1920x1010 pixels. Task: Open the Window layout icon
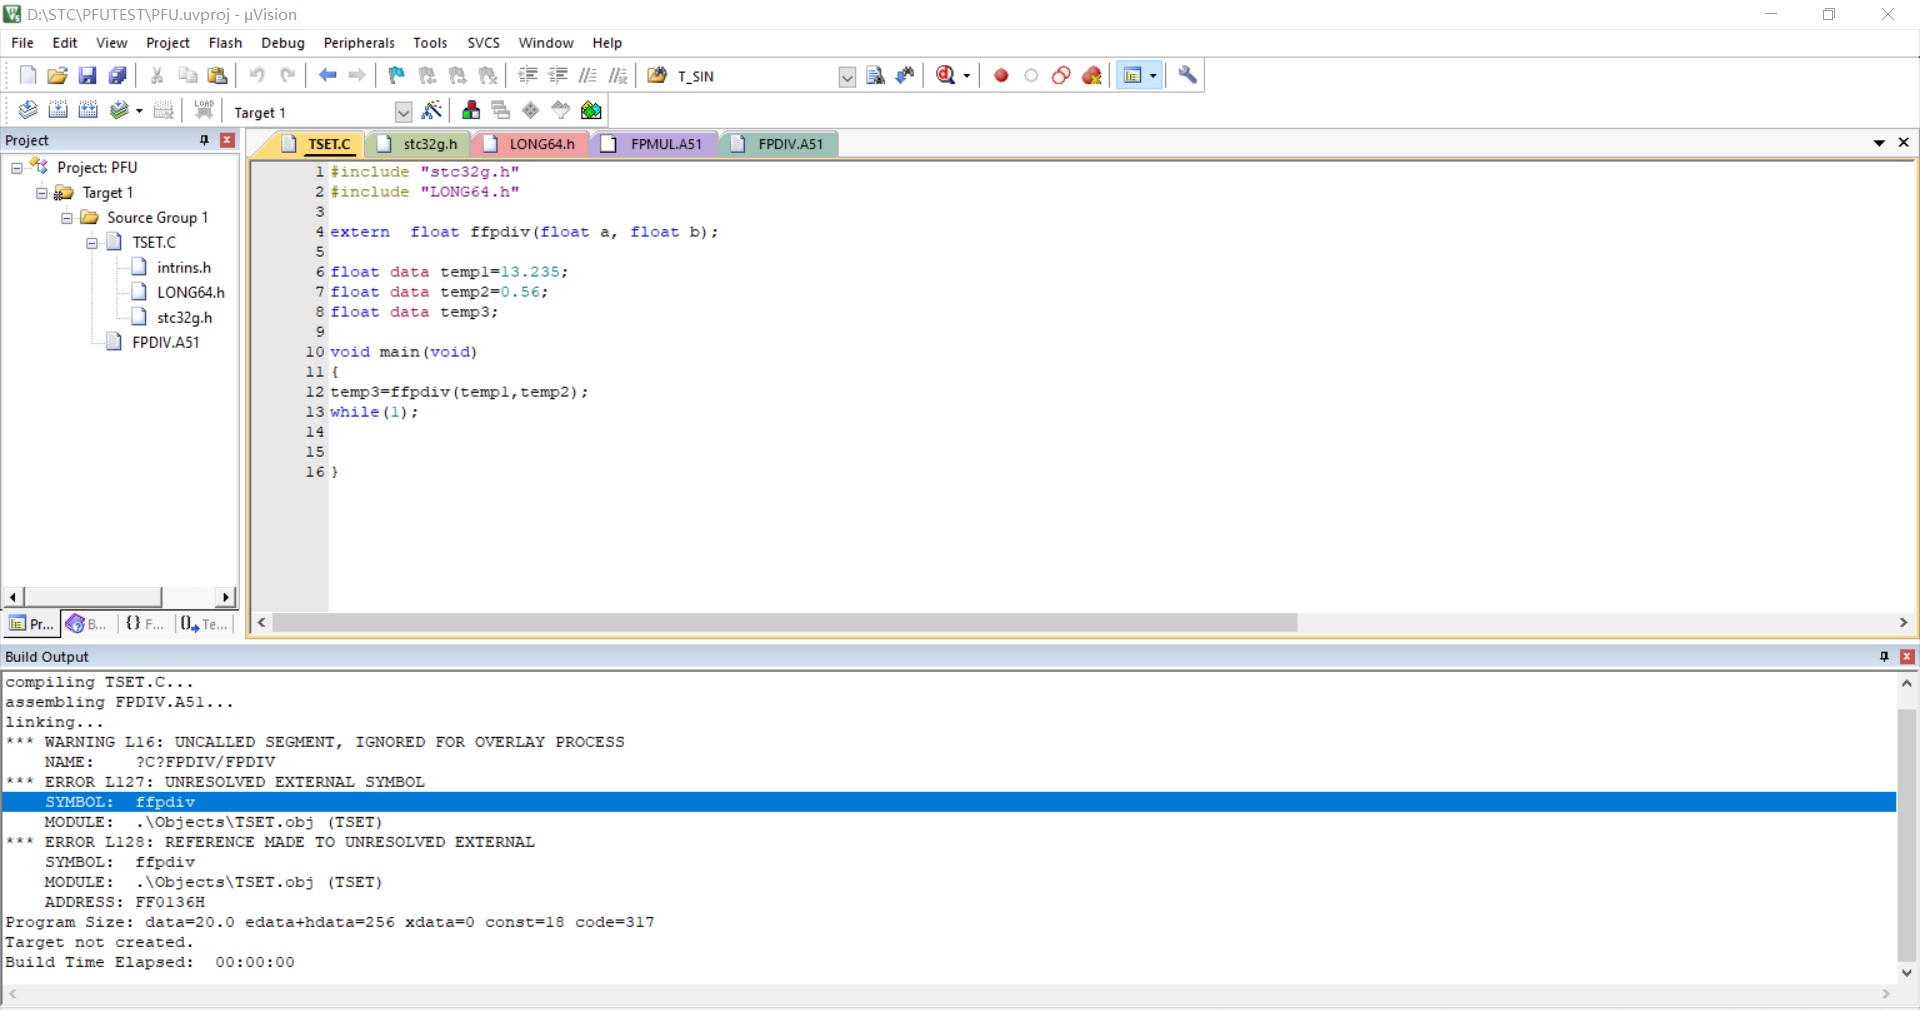point(1133,75)
